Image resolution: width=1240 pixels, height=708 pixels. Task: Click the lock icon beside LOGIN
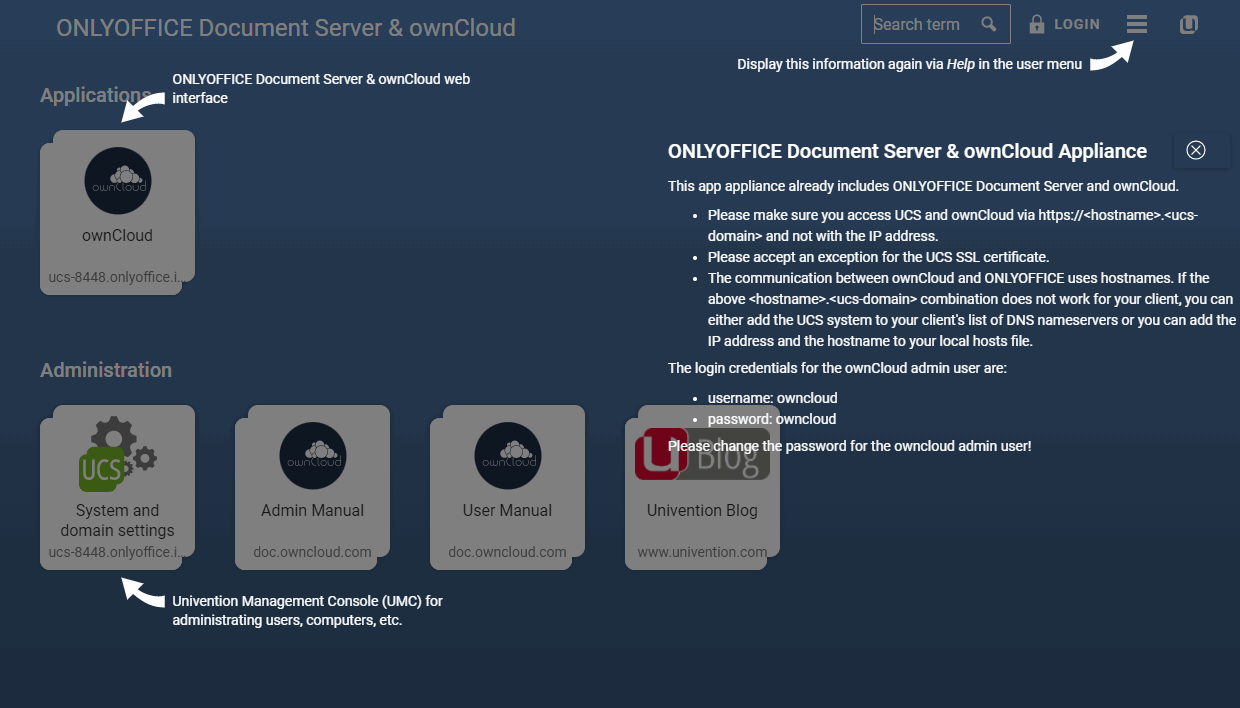point(1037,24)
